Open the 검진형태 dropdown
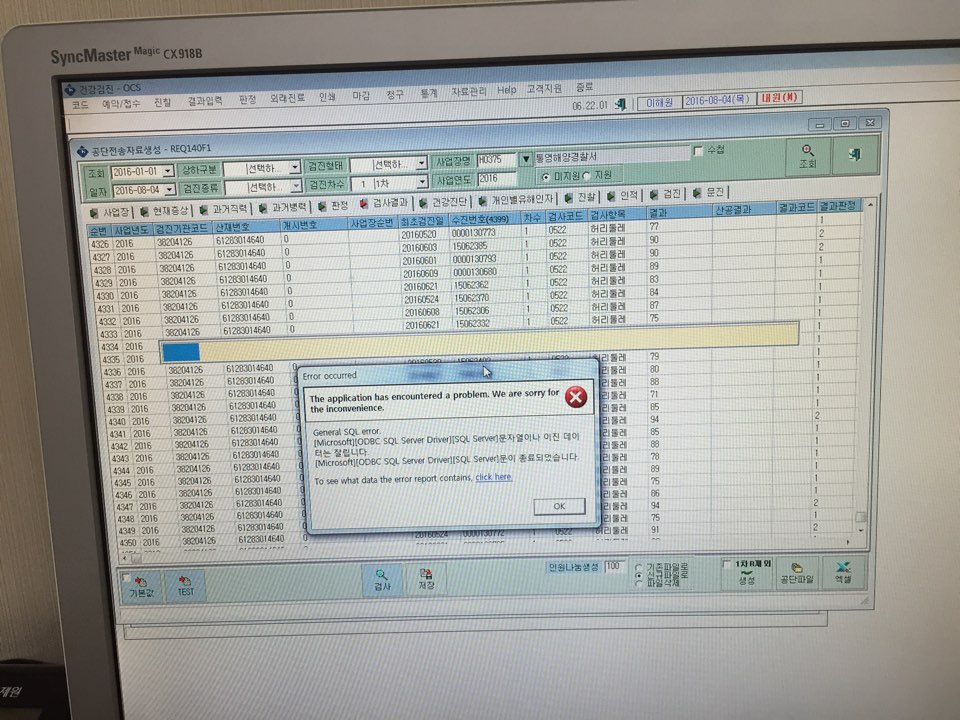960x720 pixels. (x=421, y=163)
